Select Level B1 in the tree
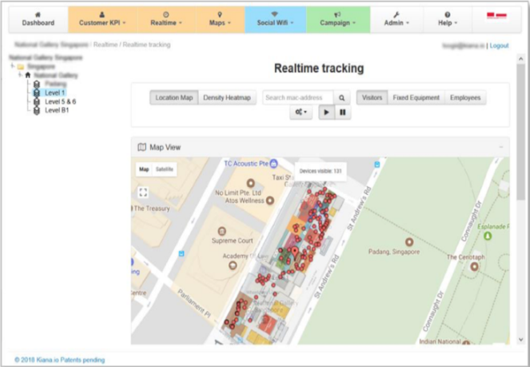530x367 pixels. click(x=56, y=110)
